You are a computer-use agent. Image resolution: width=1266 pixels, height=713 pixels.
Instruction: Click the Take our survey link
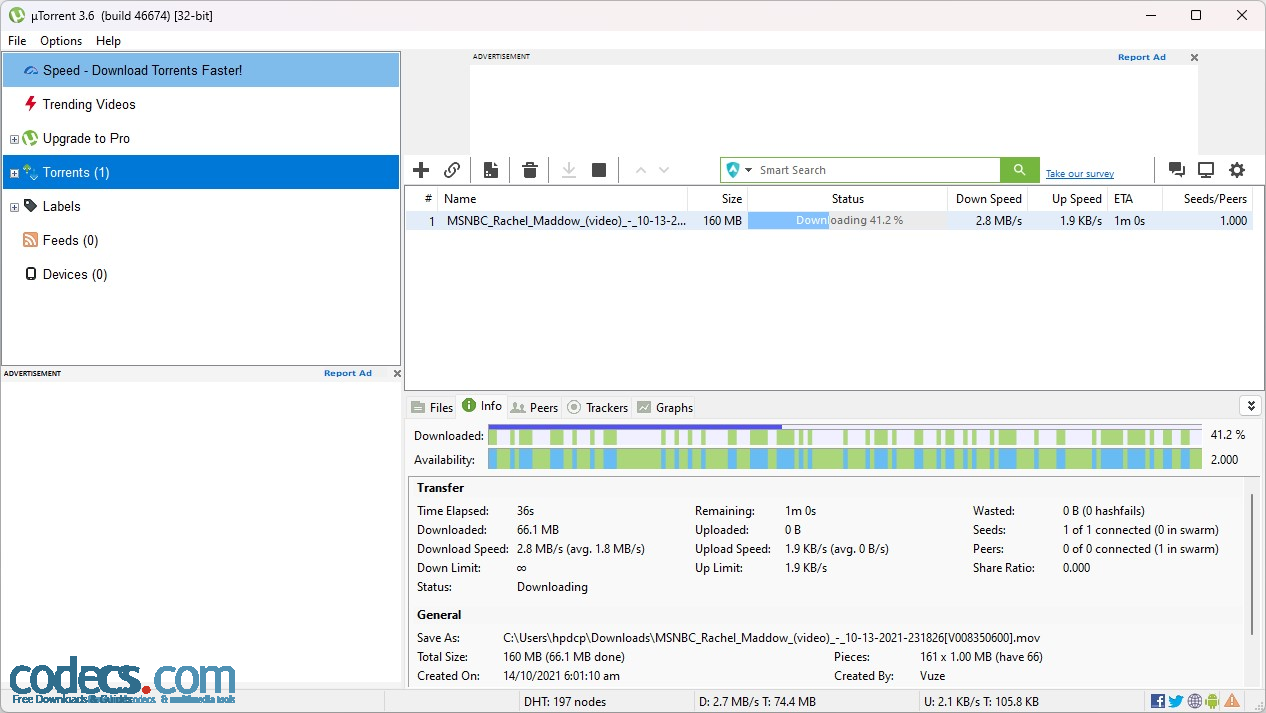(1080, 174)
